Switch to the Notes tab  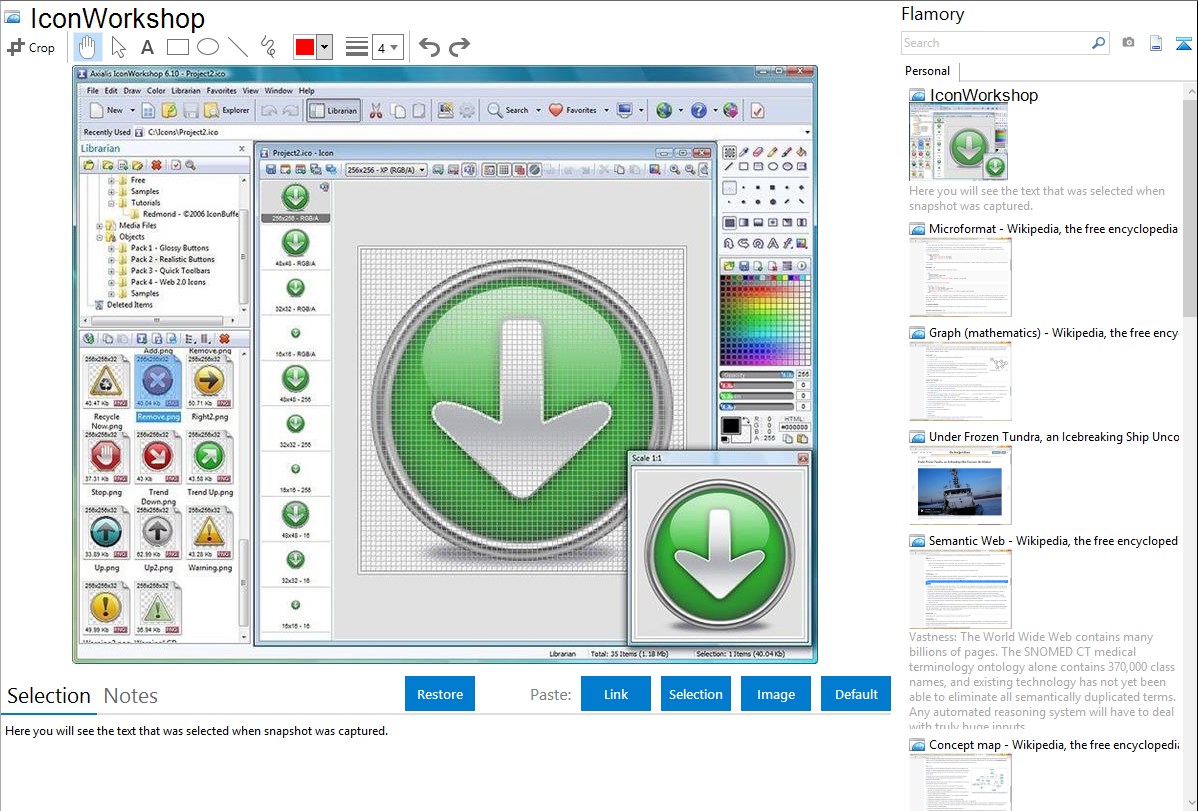click(x=131, y=696)
